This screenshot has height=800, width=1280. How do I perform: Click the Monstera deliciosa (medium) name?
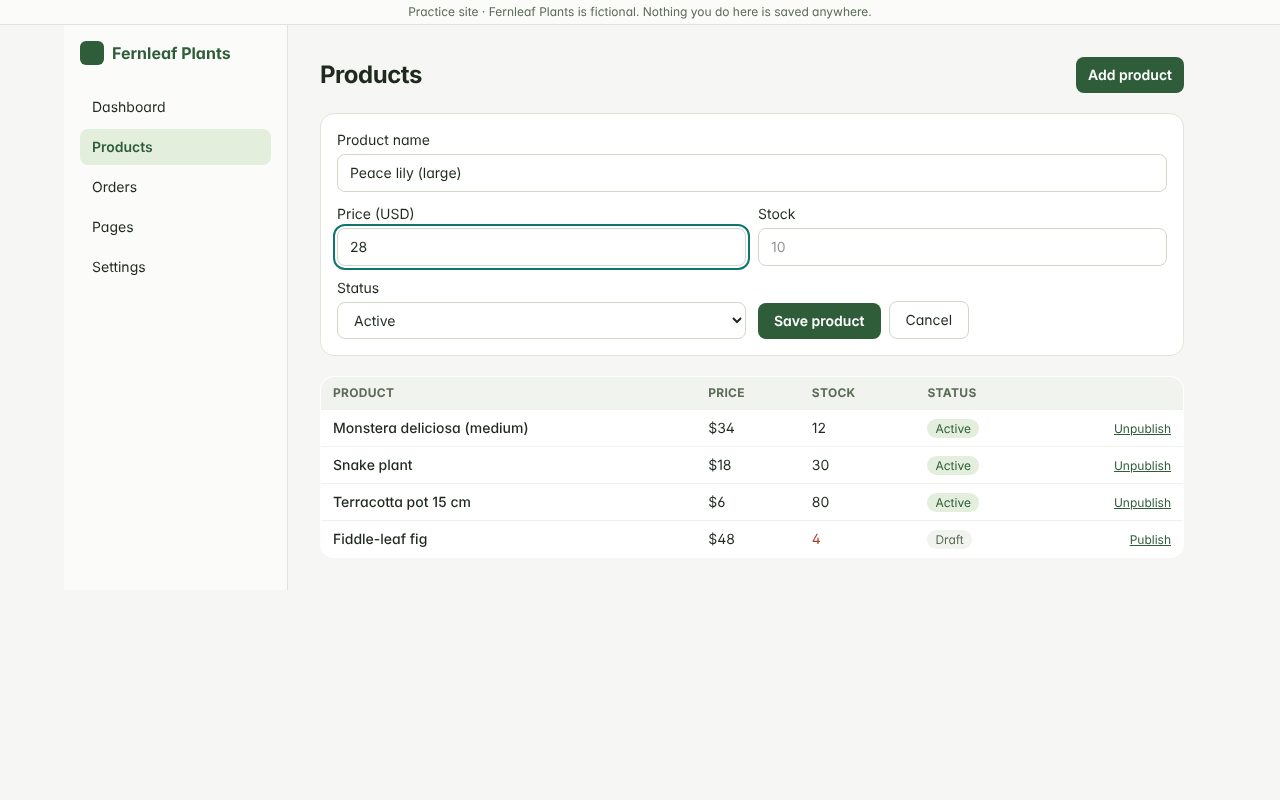430,428
